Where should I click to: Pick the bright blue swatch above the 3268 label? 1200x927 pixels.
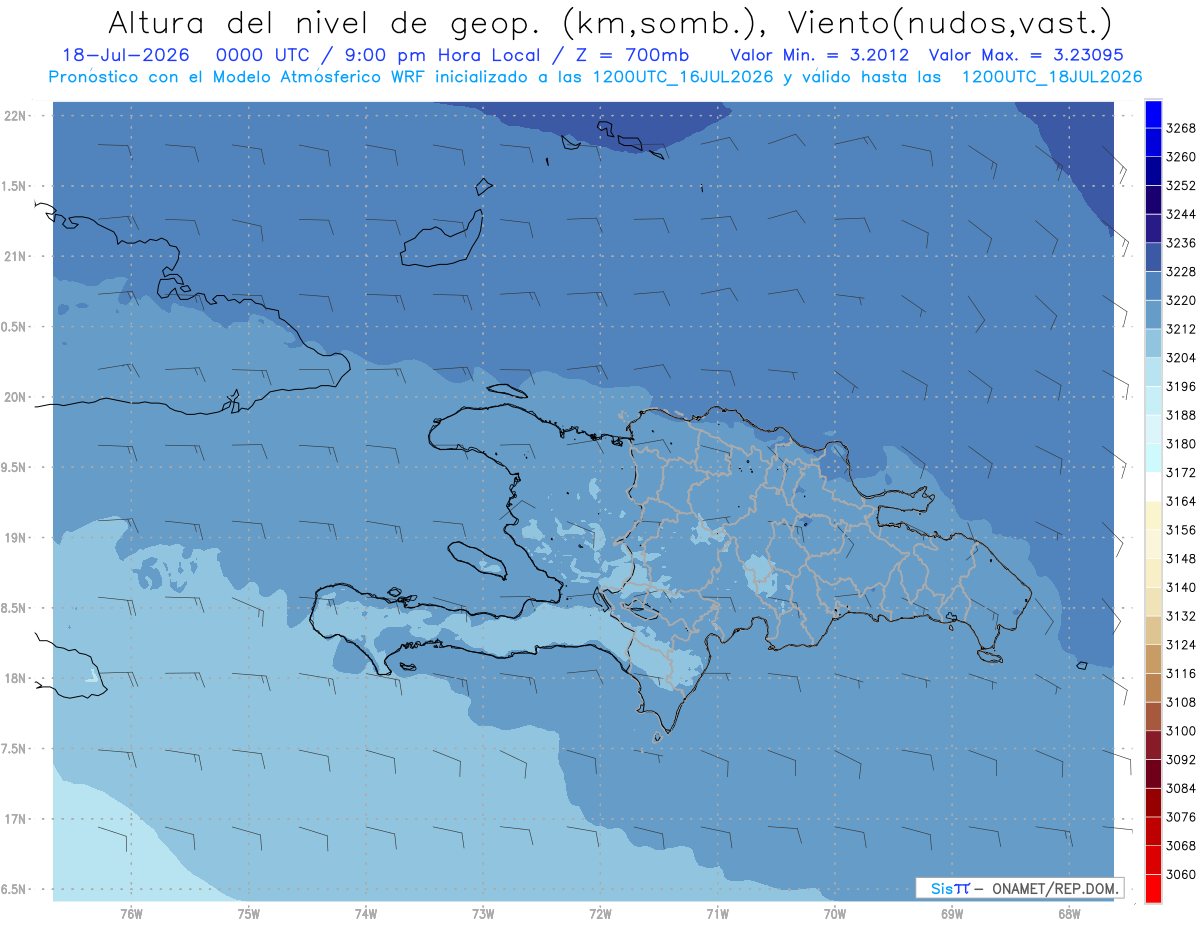pyautogui.click(x=1153, y=114)
